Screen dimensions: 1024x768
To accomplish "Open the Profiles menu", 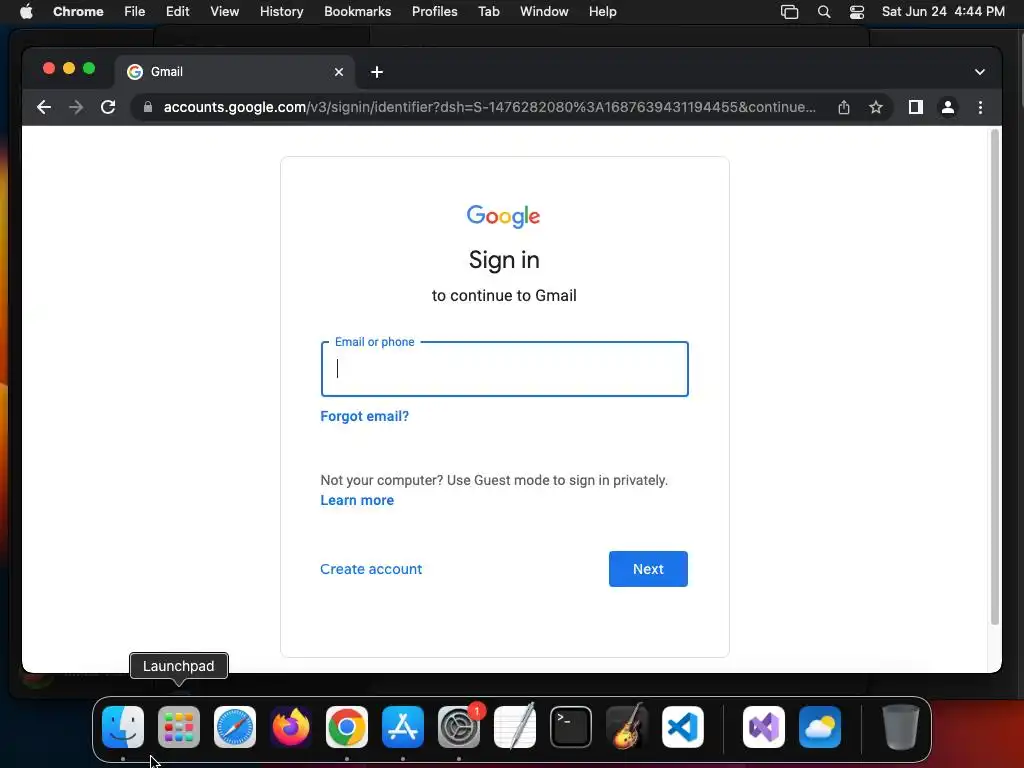I will point(434,12).
